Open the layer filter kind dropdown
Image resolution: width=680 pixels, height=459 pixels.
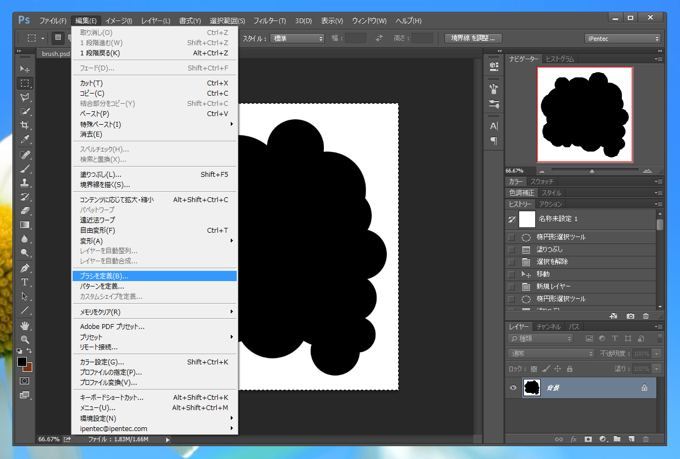[x=540, y=338]
